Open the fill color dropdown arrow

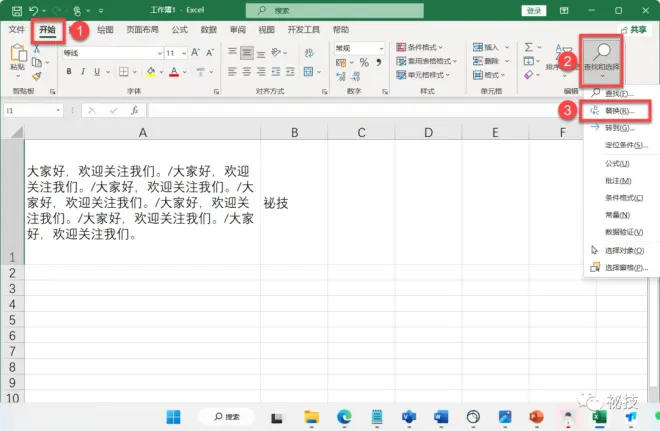161,72
